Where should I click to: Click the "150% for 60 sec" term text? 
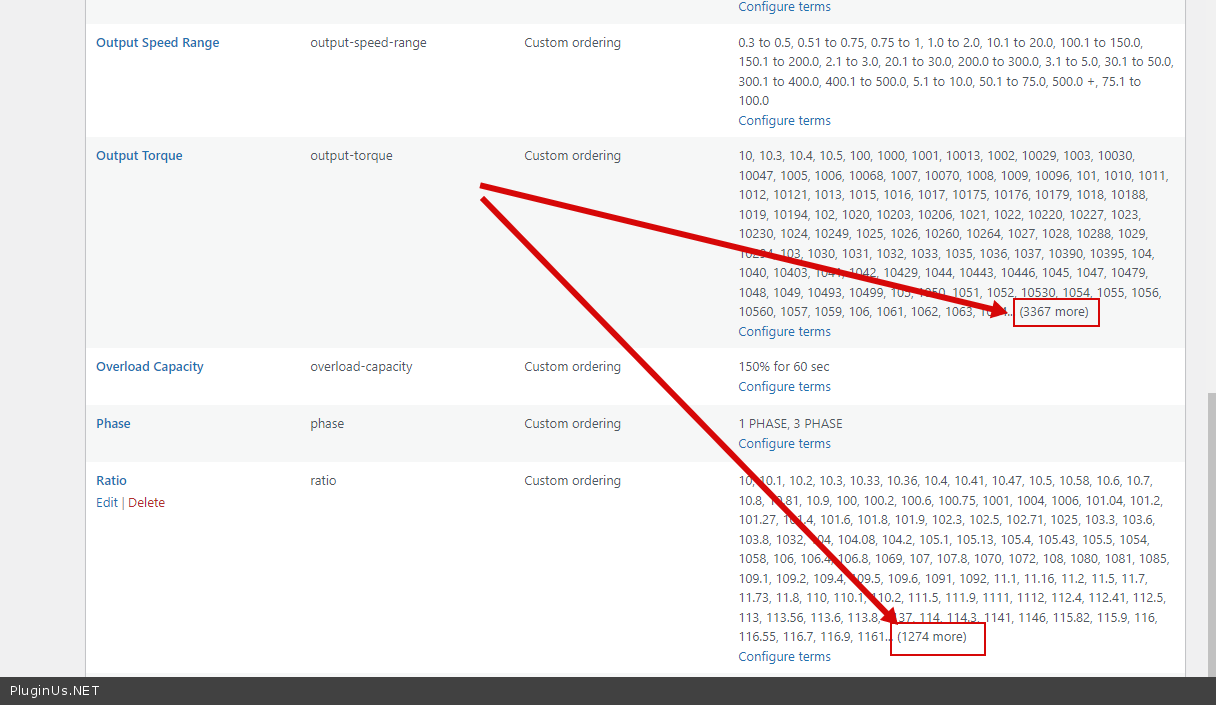point(783,367)
